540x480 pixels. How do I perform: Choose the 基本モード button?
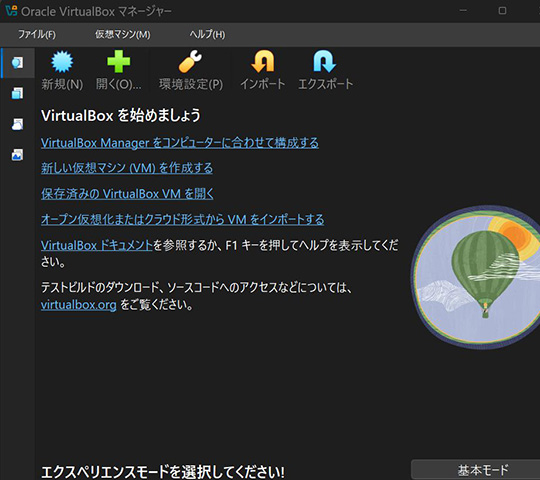tap(483, 470)
